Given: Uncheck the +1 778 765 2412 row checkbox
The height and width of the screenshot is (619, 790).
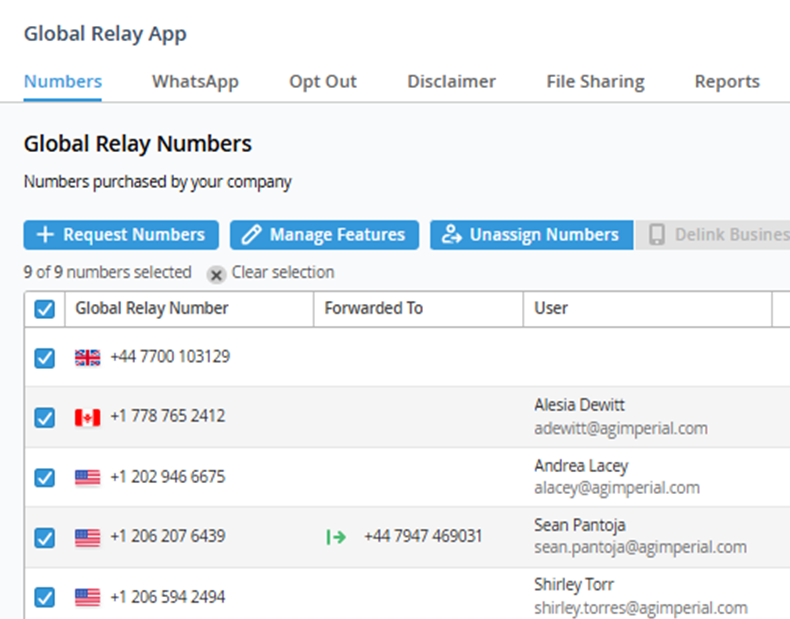Looking at the screenshot, I should [x=44, y=418].
